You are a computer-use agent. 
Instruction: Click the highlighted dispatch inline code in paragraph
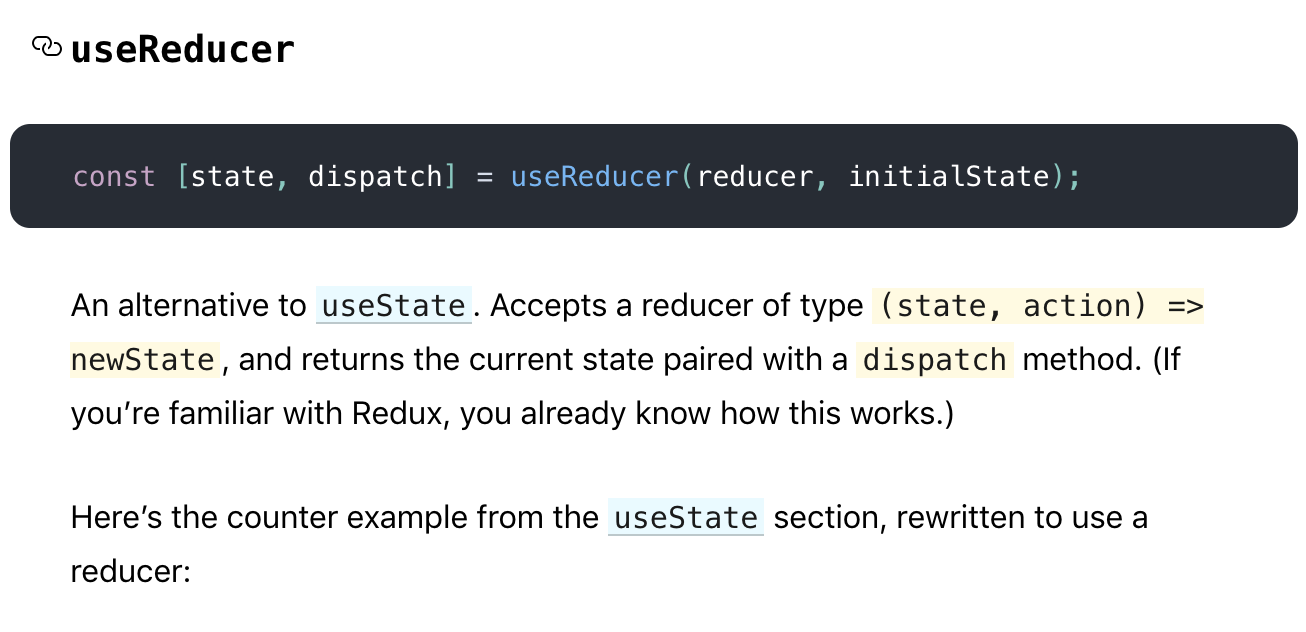(x=934, y=358)
